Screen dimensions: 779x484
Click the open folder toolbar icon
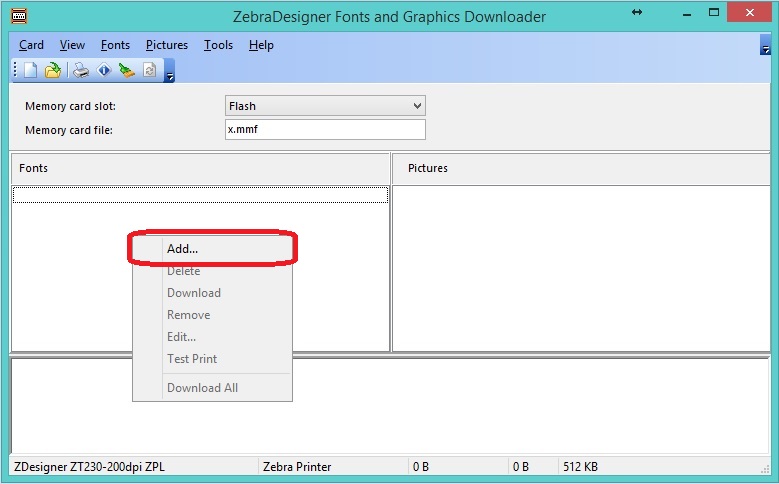[53, 70]
